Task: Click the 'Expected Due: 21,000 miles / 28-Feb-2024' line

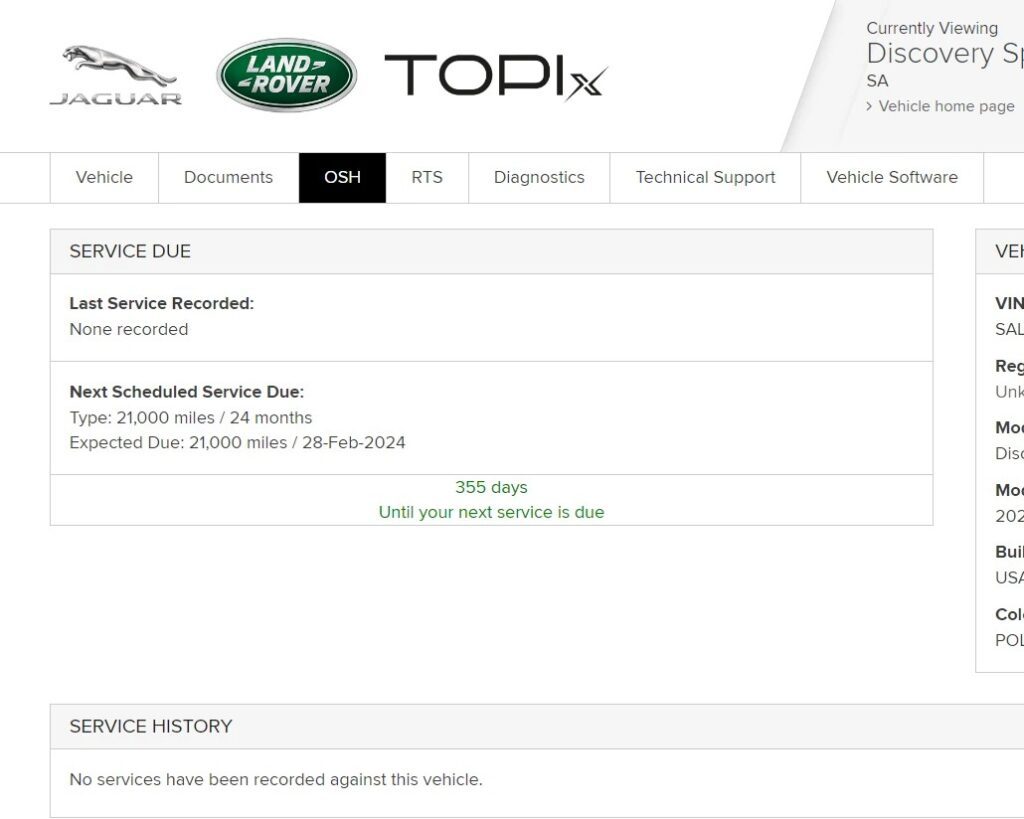Action: 237,443
